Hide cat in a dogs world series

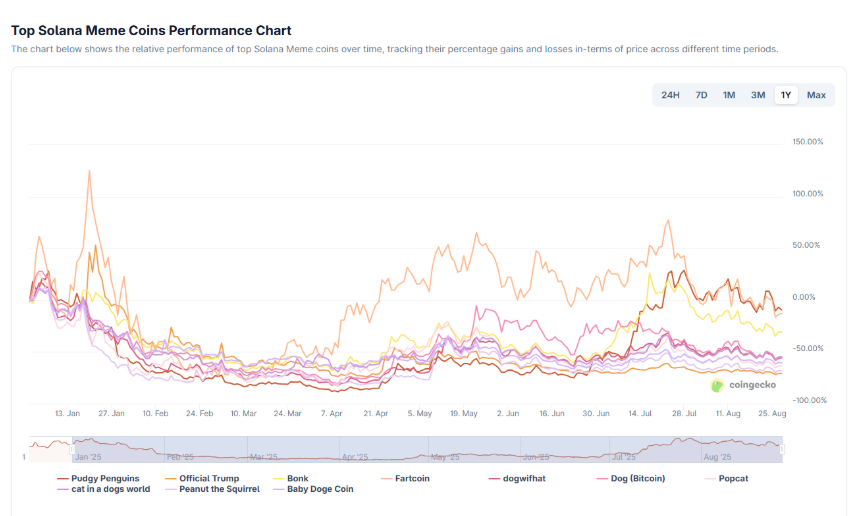click(110, 489)
